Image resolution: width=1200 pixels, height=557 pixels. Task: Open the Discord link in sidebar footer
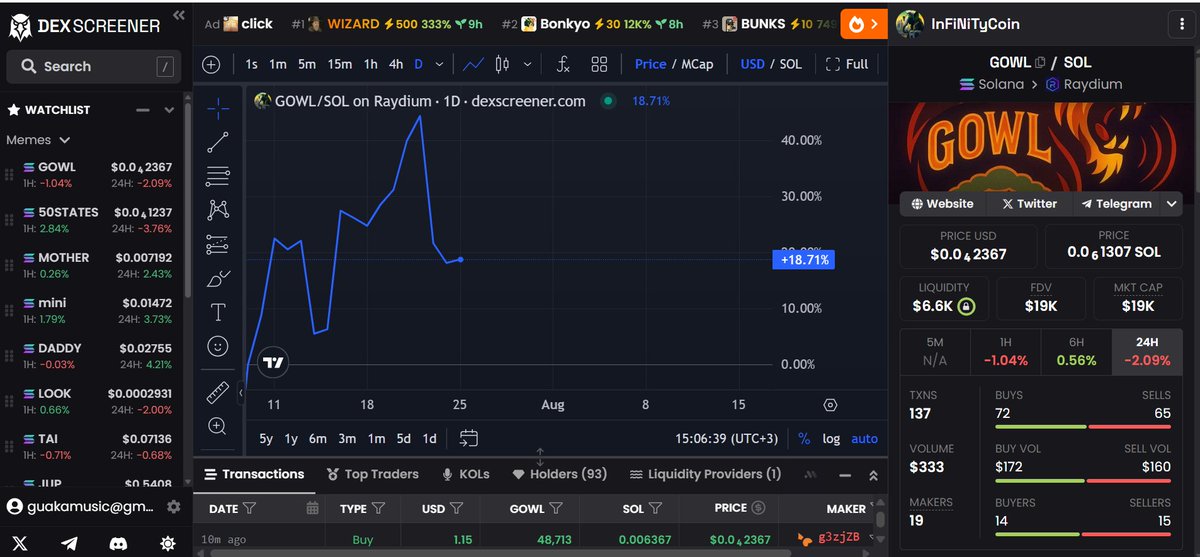[x=118, y=543]
